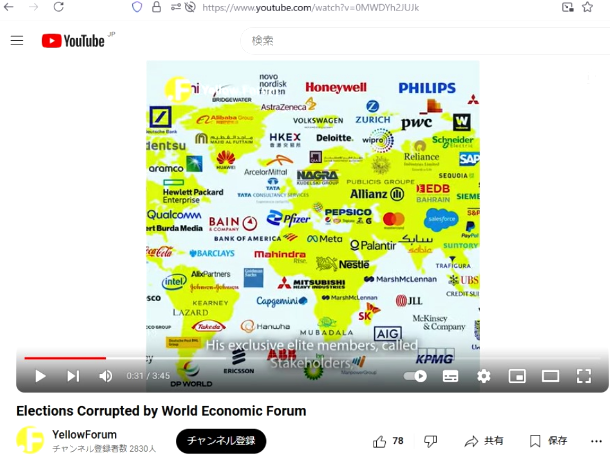This screenshot has height=458, width=610.
Task: Save video to playlist with 保存
Action: (548, 441)
